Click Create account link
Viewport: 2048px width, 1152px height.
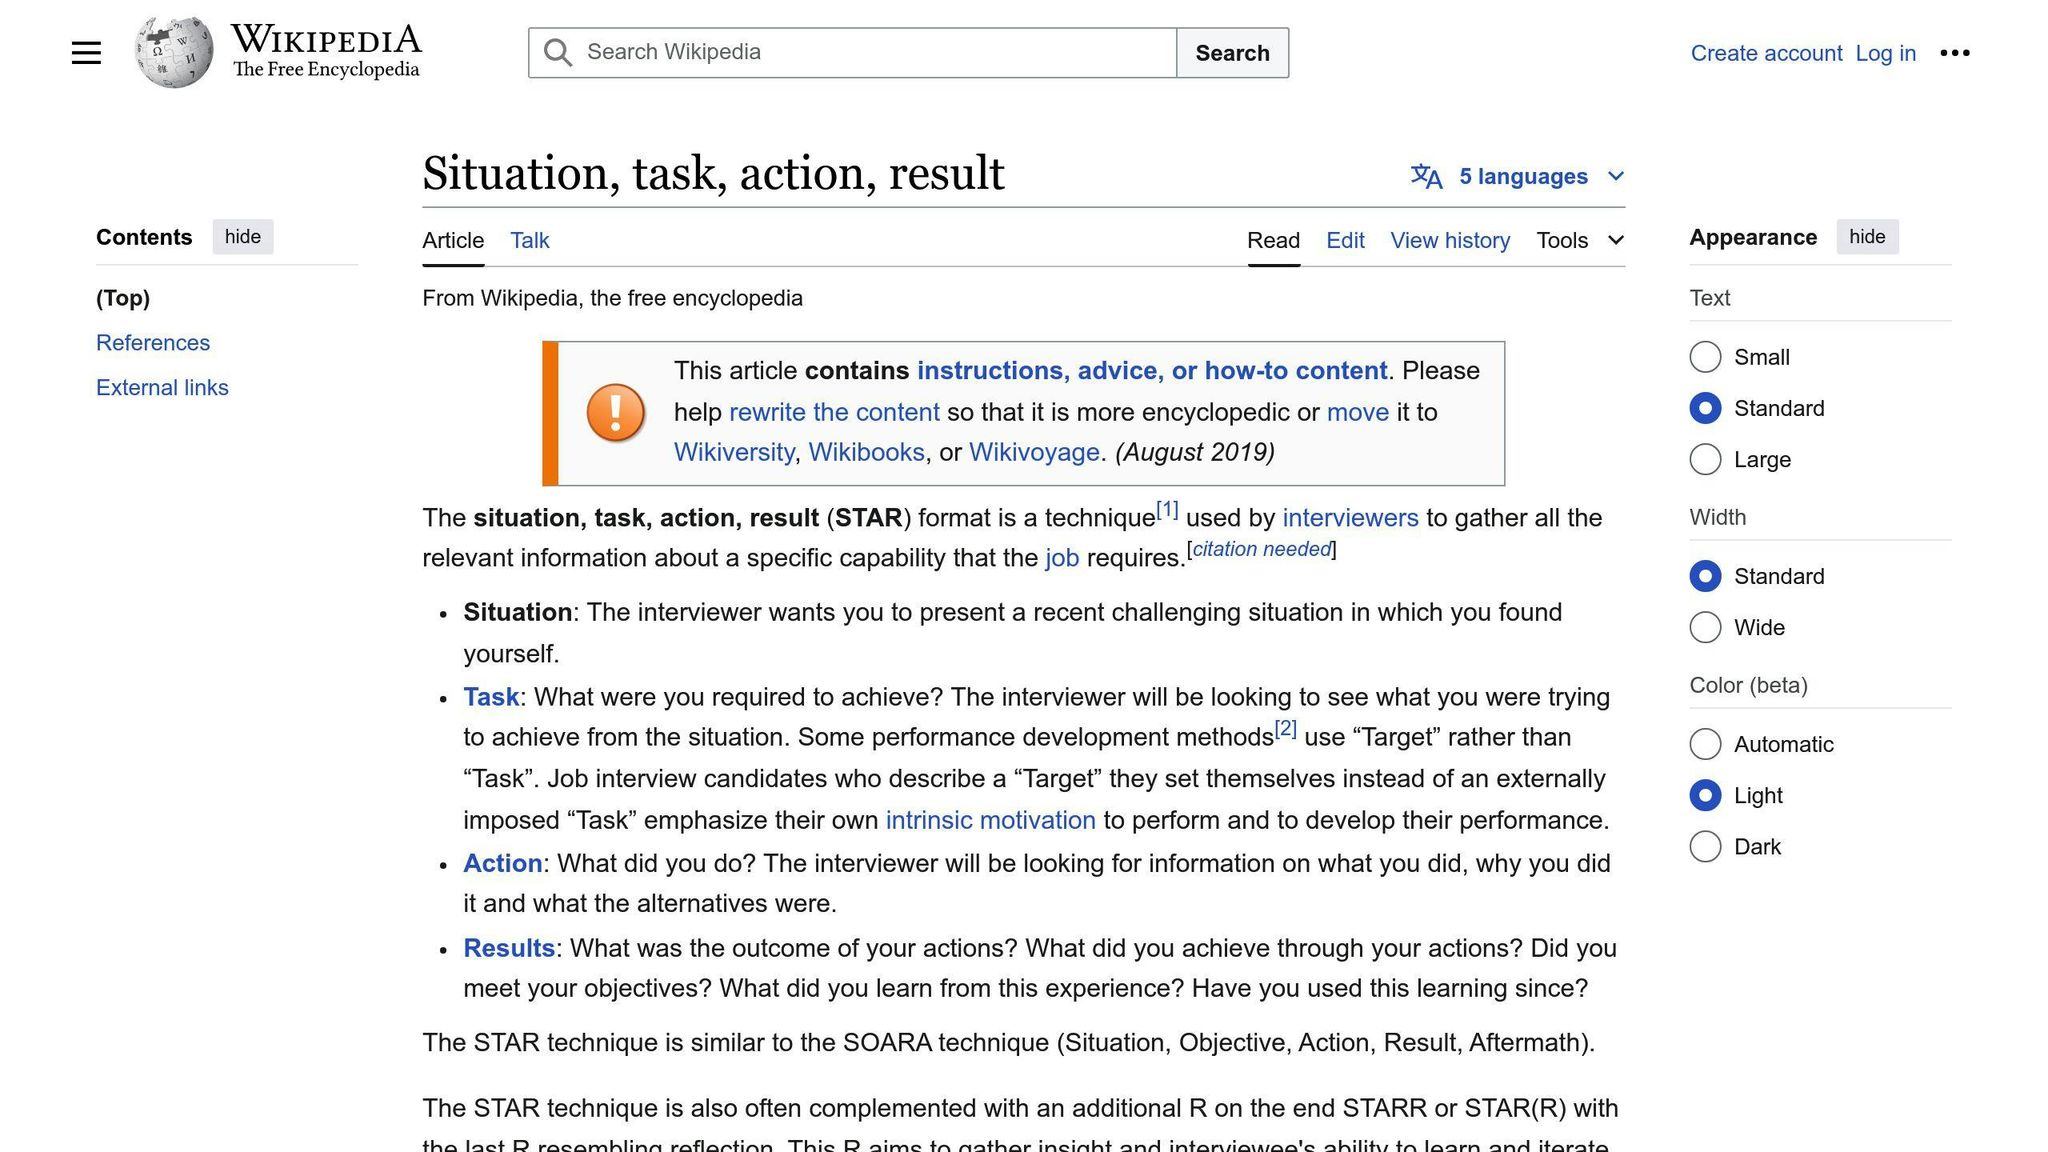coord(1766,53)
